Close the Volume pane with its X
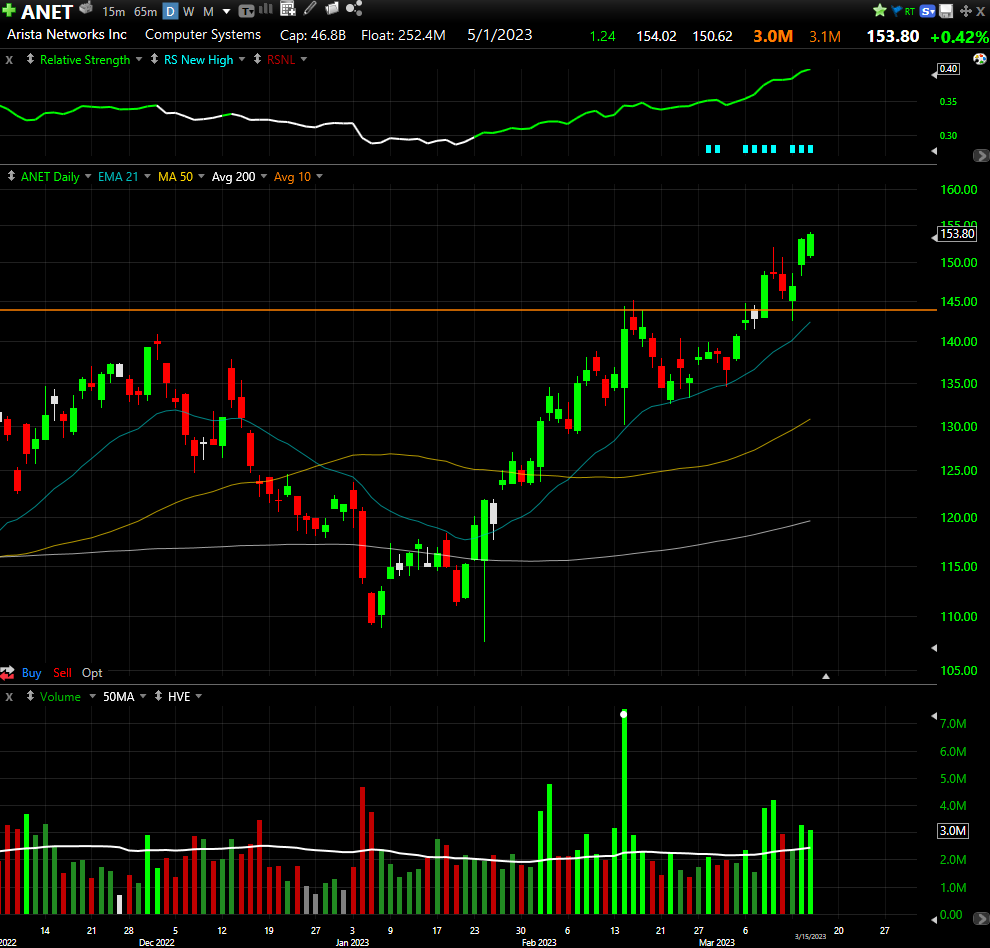 pos(9,697)
